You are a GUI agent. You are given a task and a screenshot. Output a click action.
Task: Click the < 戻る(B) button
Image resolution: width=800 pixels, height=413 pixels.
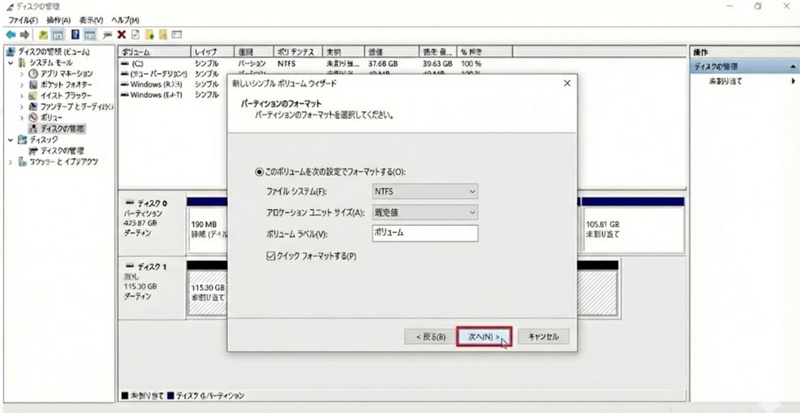coord(430,337)
